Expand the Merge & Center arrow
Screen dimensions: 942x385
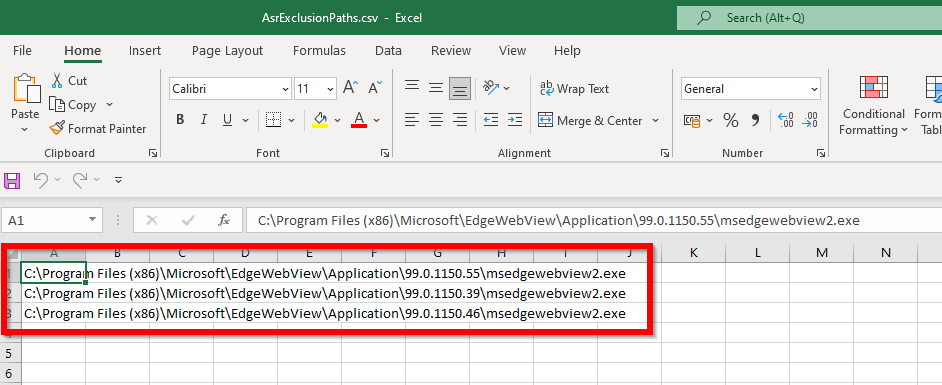(655, 120)
